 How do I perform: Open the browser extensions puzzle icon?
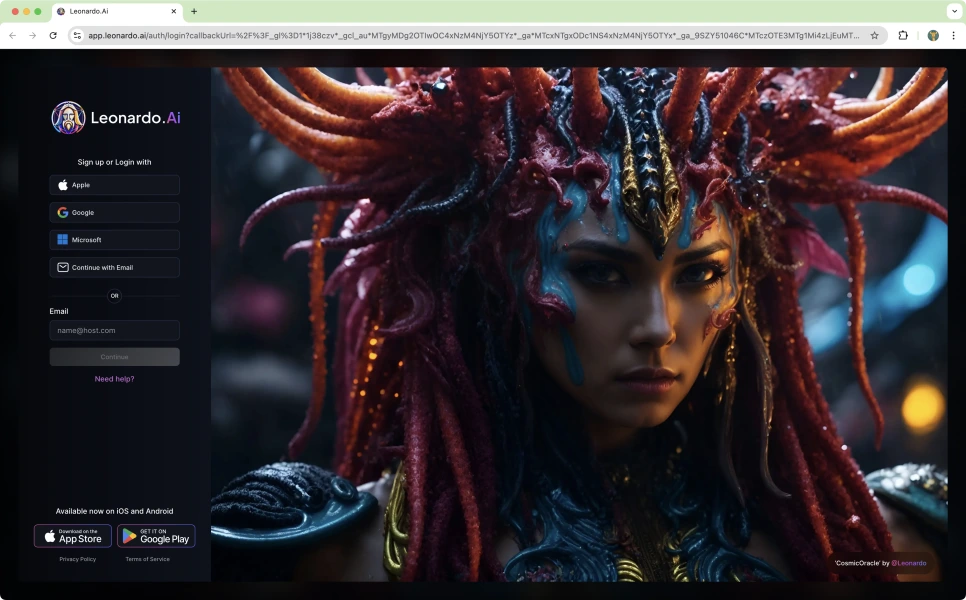[x=903, y=36]
